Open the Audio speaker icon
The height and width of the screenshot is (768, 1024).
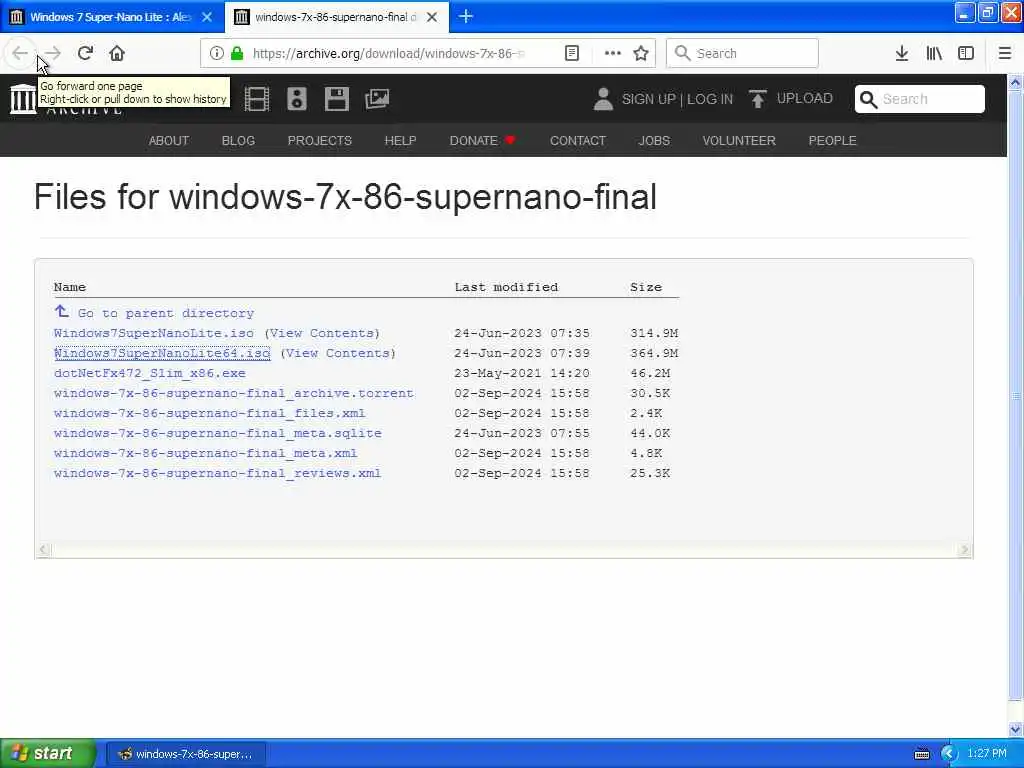coord(297,99)
